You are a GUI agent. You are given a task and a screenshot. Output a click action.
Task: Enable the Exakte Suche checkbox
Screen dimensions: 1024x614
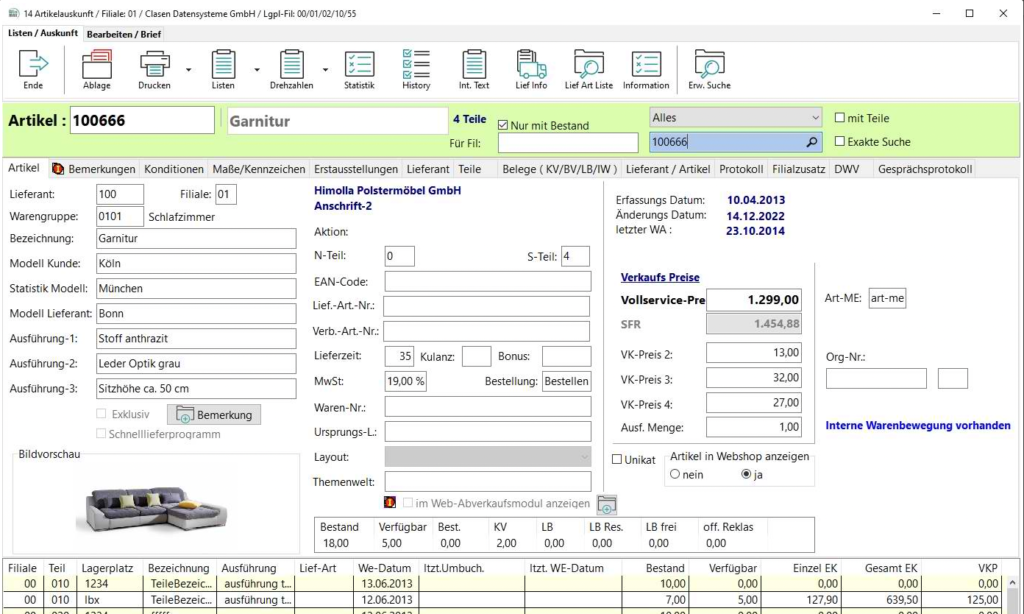(x=840, y=142)
